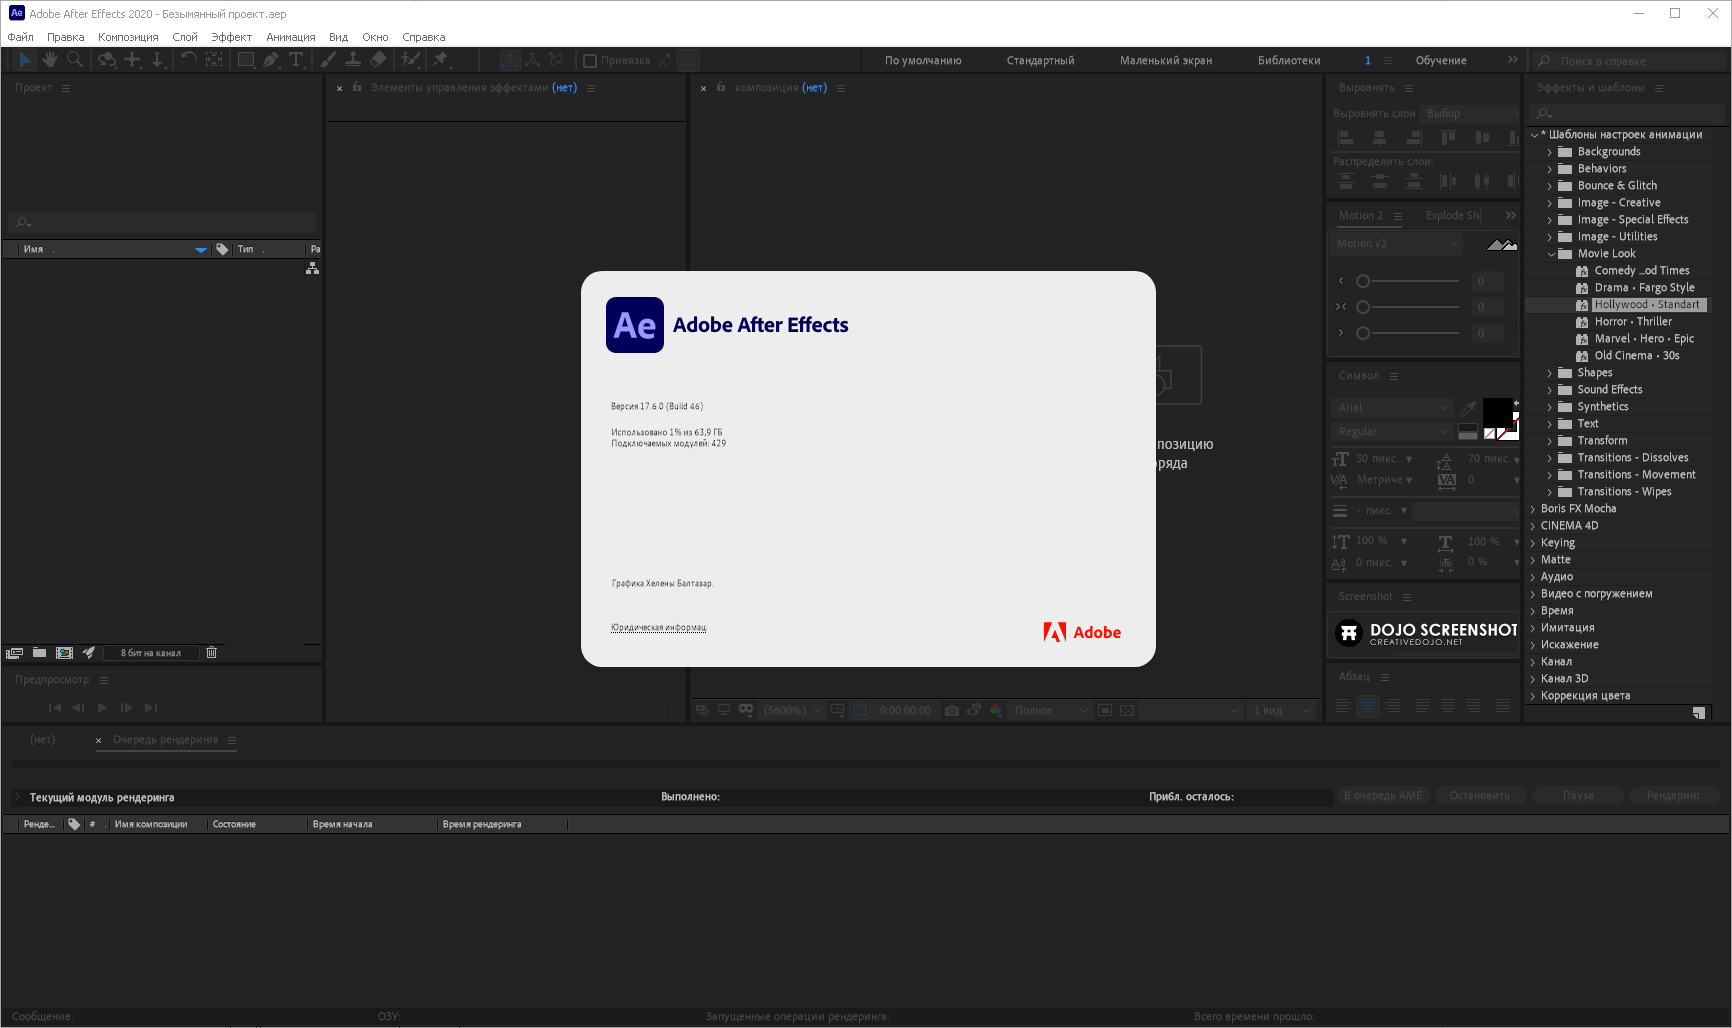Toggle channel display with the color wheel icon
The image size is (1732, 1028).
click(x=995, y=710)
